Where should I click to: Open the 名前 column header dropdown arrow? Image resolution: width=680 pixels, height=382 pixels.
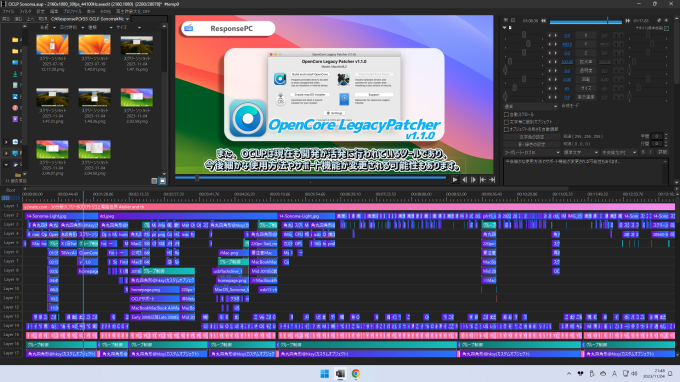tap(54, 27)
